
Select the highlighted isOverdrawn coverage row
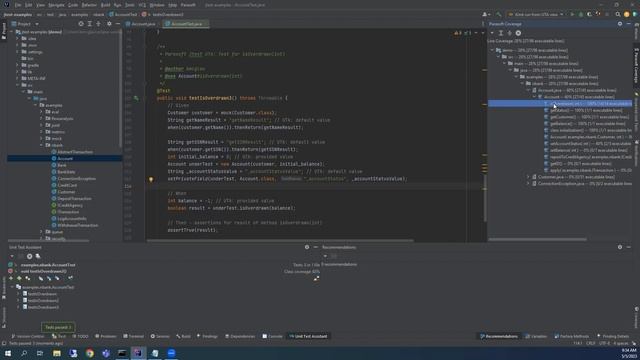560,104
